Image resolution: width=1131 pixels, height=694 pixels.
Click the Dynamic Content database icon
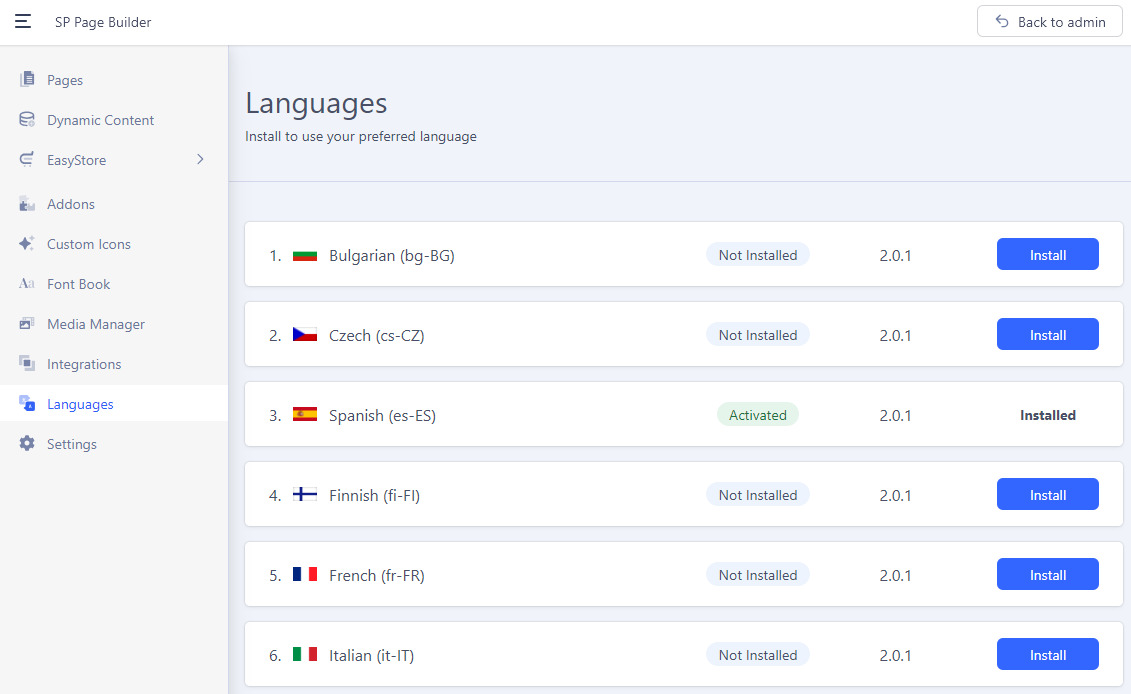point(27,120)
